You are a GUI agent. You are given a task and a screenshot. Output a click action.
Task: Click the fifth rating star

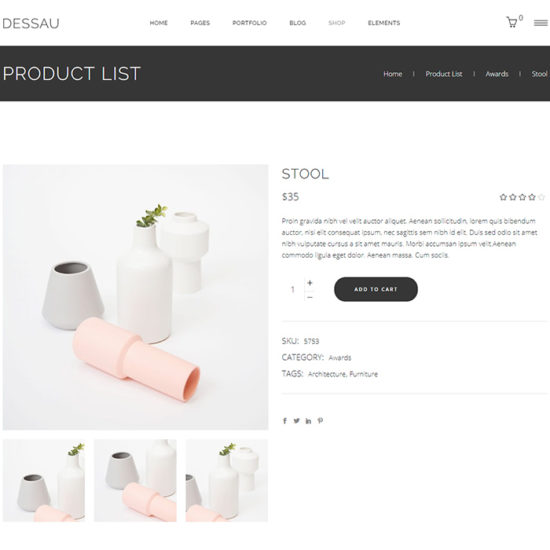[x=542, y=197]
